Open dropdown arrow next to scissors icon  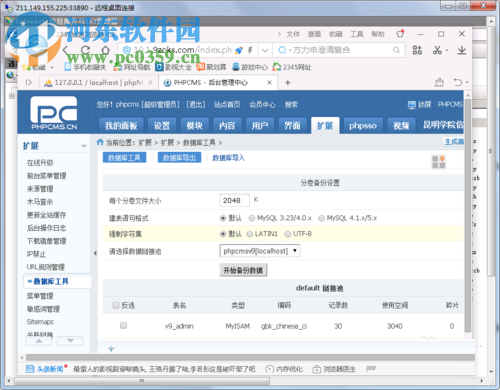click(447, 50)
